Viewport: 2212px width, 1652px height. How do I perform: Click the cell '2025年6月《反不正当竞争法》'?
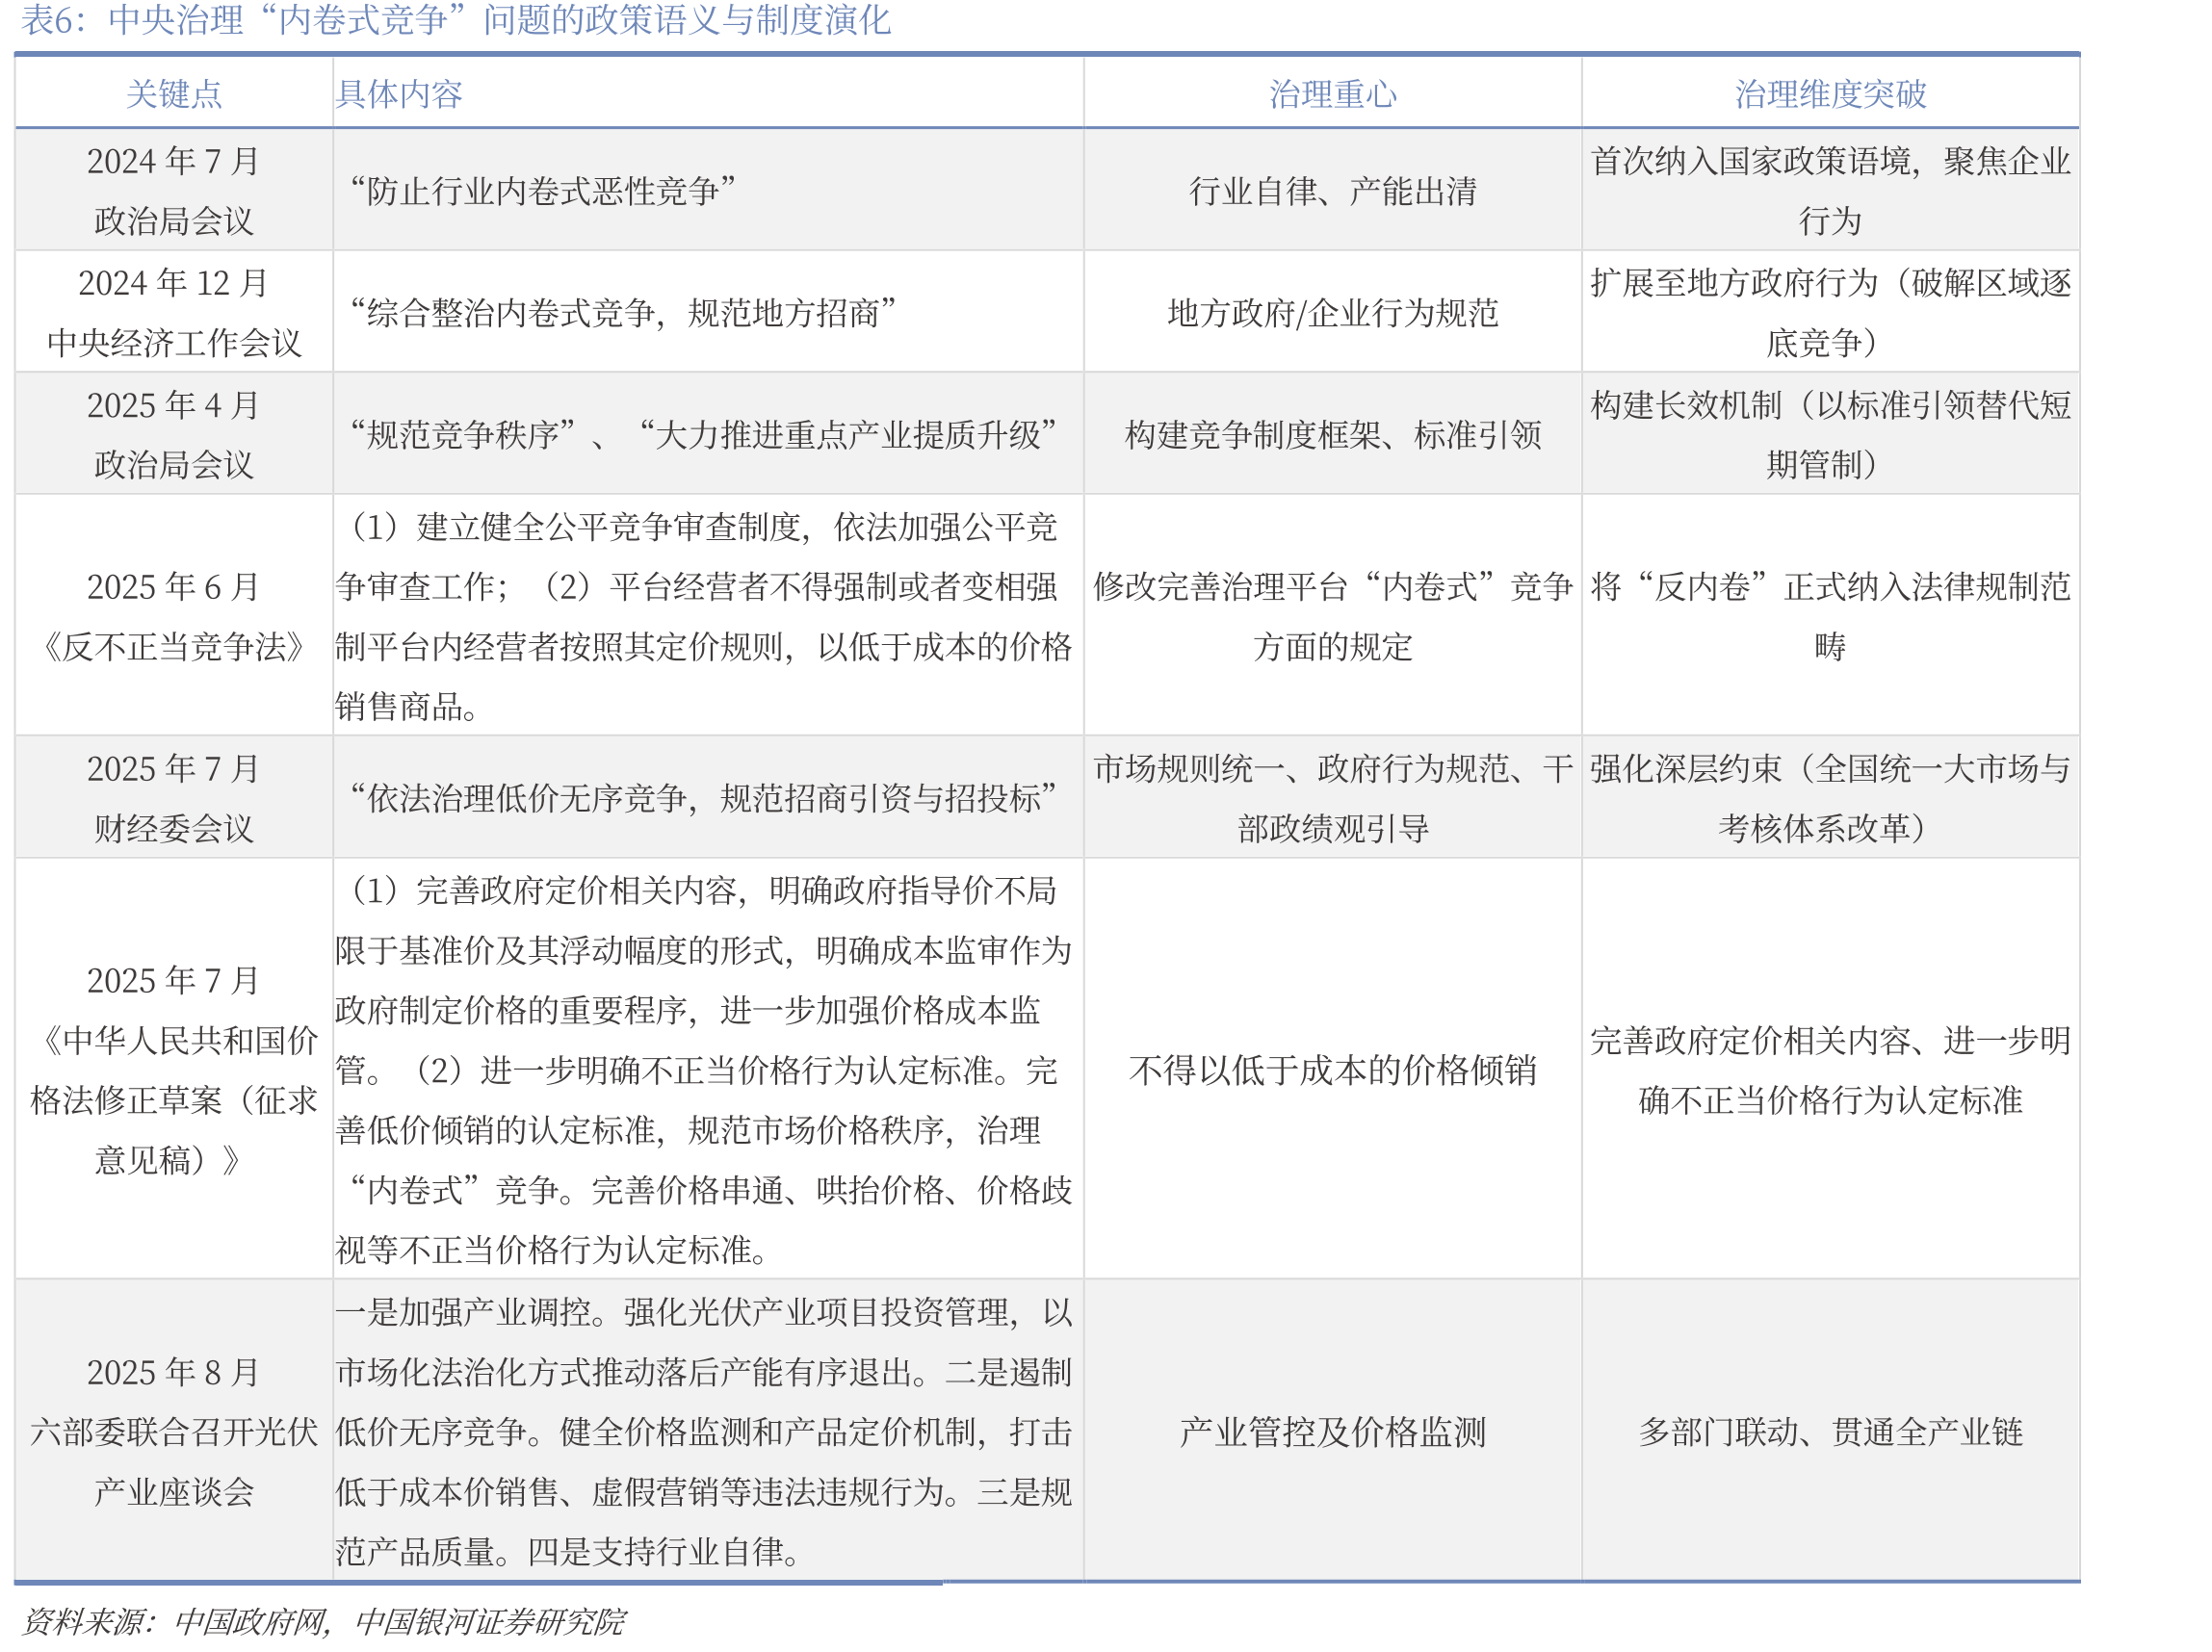click(174, 616)
